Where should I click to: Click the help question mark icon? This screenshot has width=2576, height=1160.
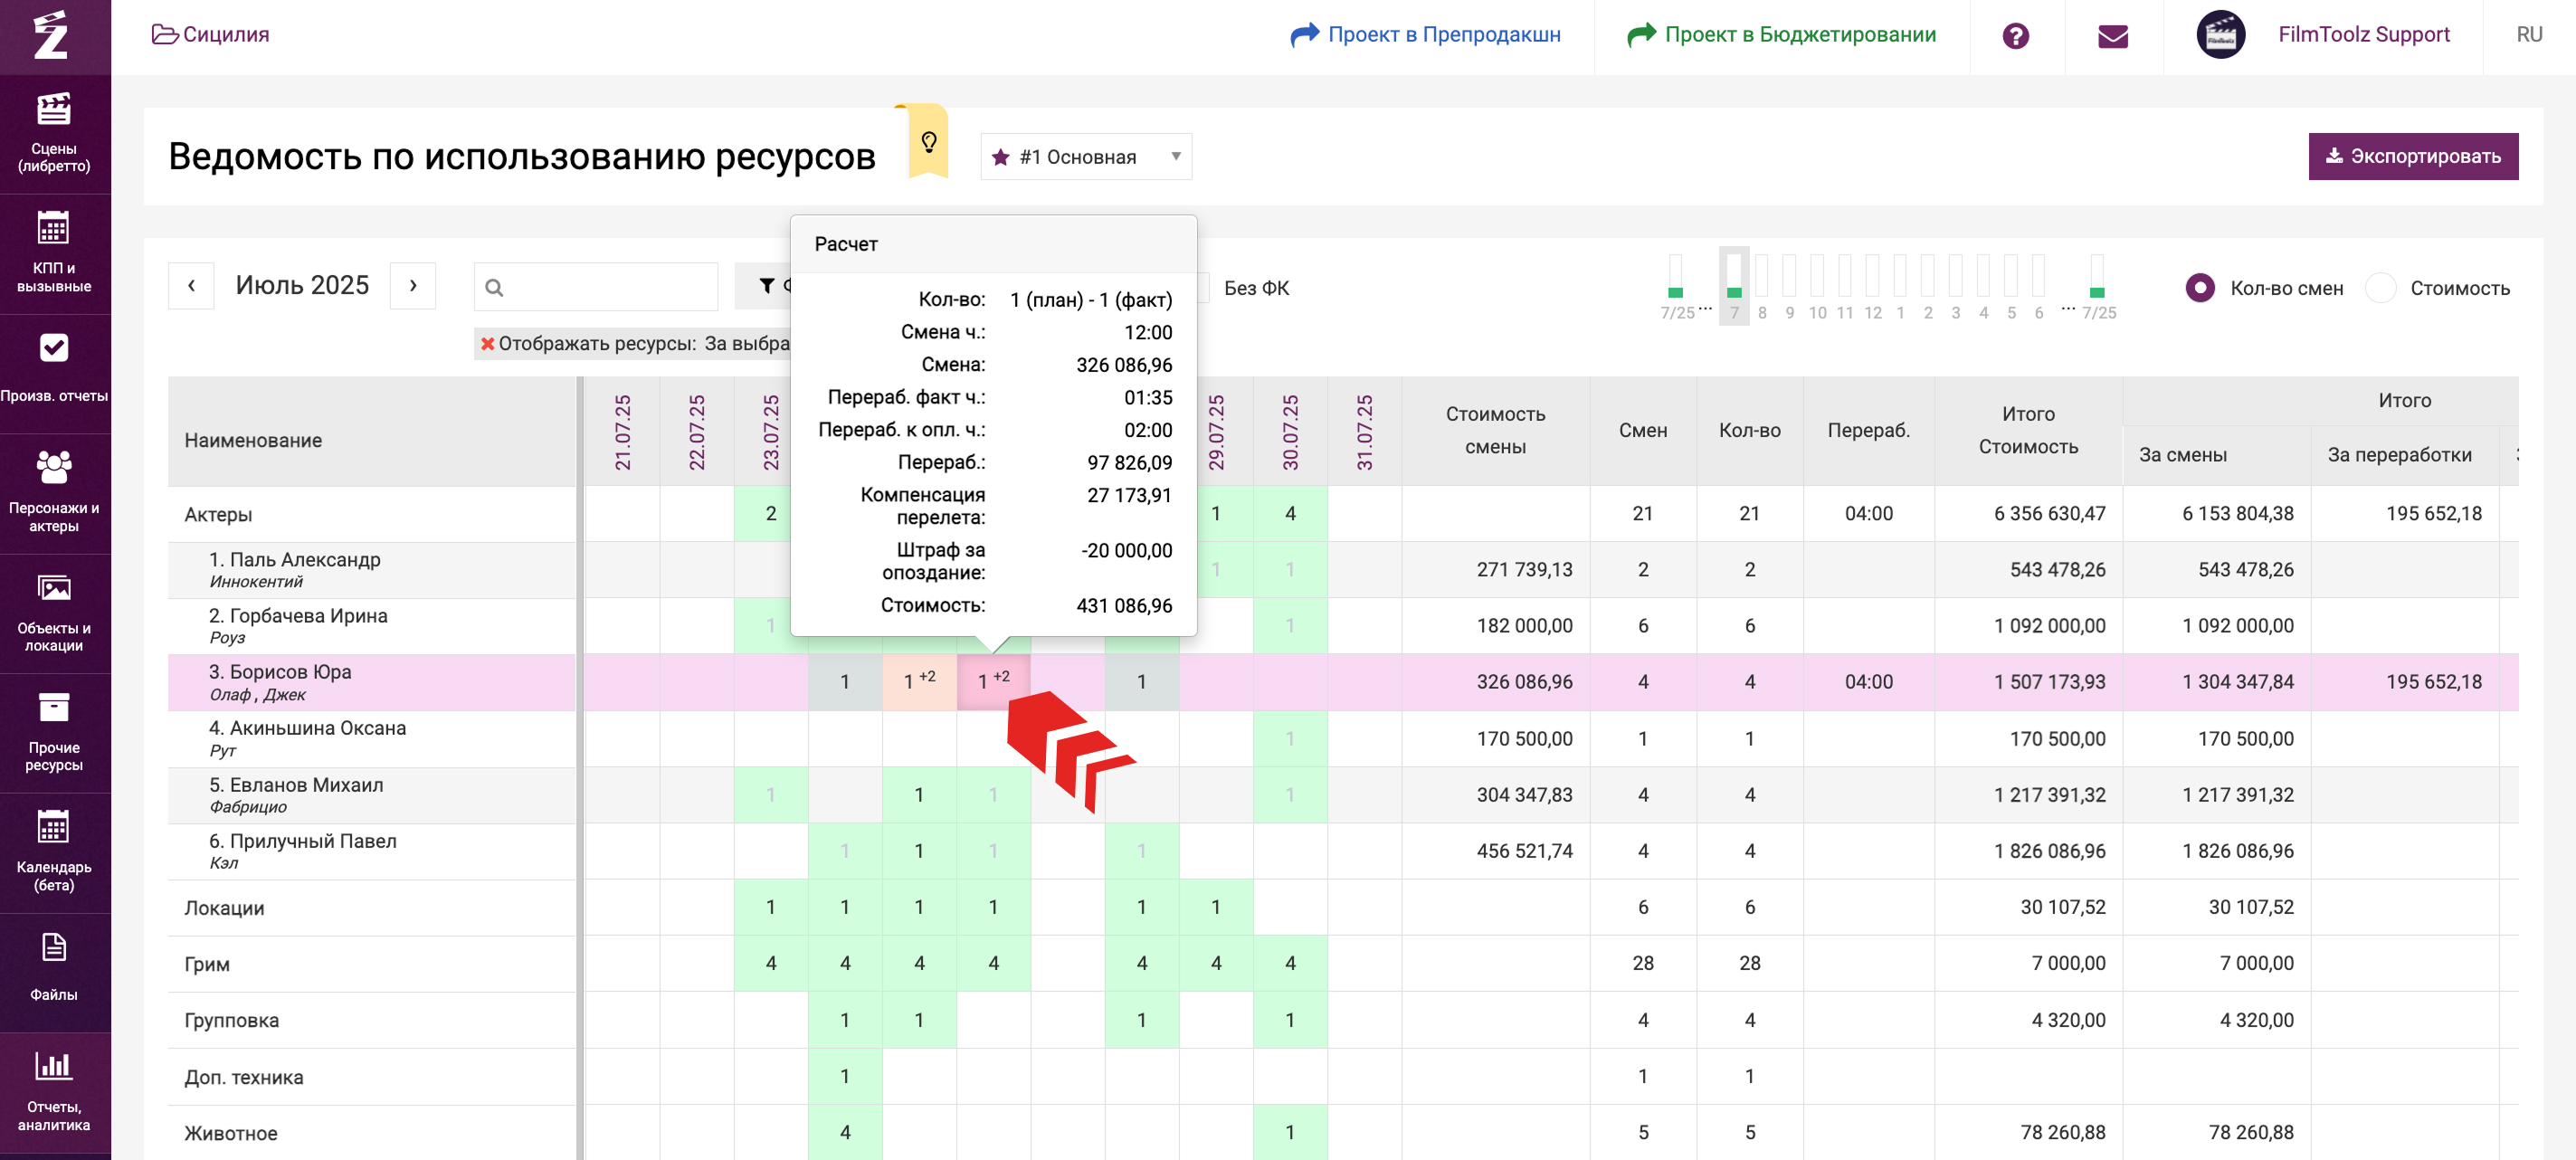[x=2015, y=36]
